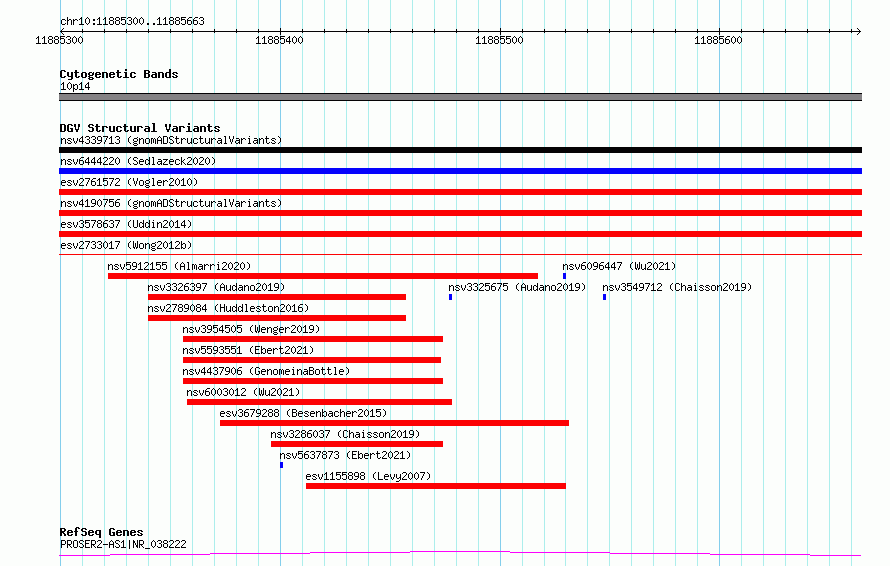Open the nsv4190756 gnomADStructuralVariants label
This screenshot has width=890, height=566.
pos(171,203)
